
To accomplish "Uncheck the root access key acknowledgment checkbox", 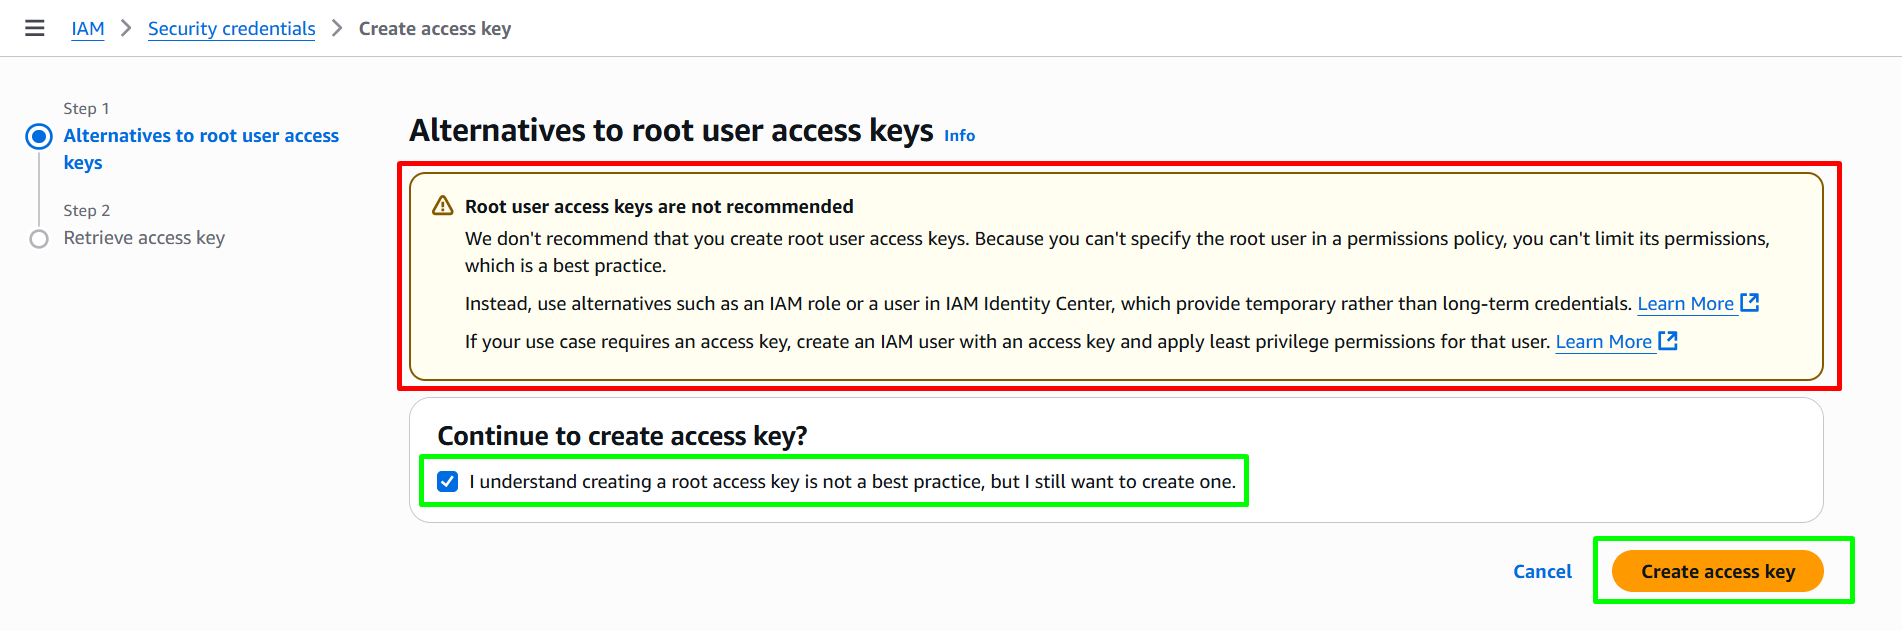I will point(448,482).
